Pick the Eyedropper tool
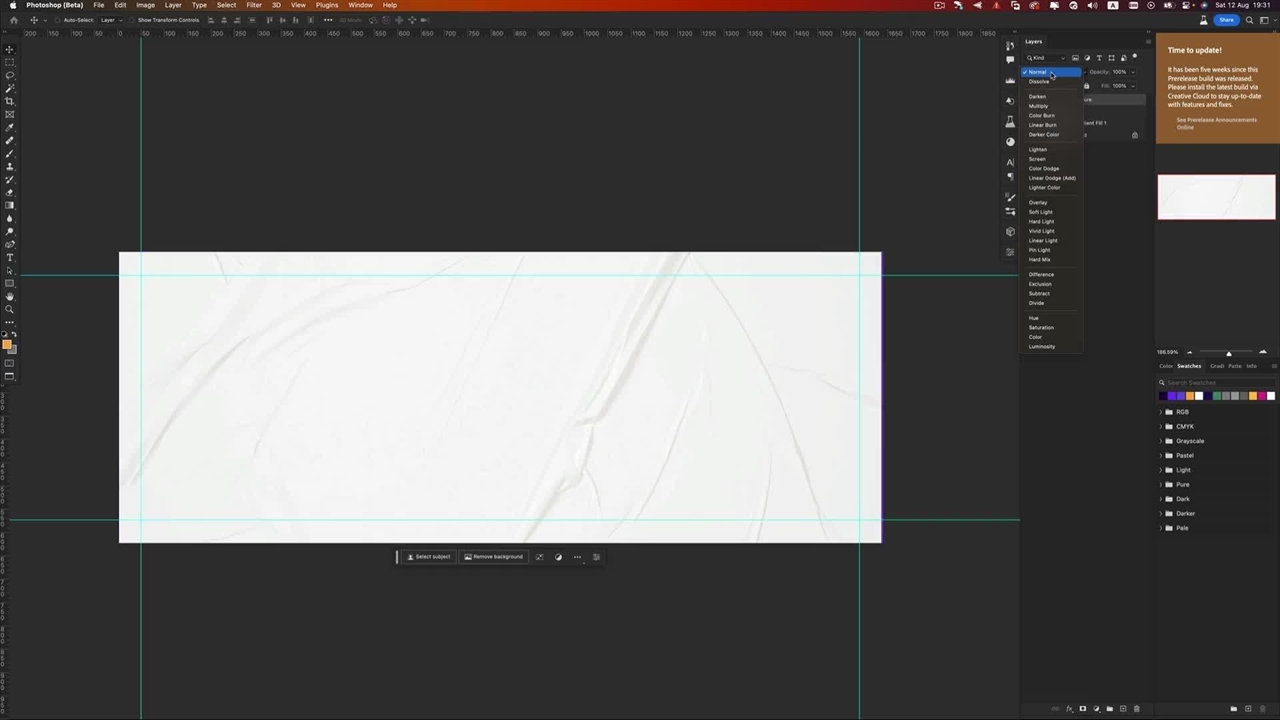The height and width of the screenshot is (720, 1280). pos(10,127)
